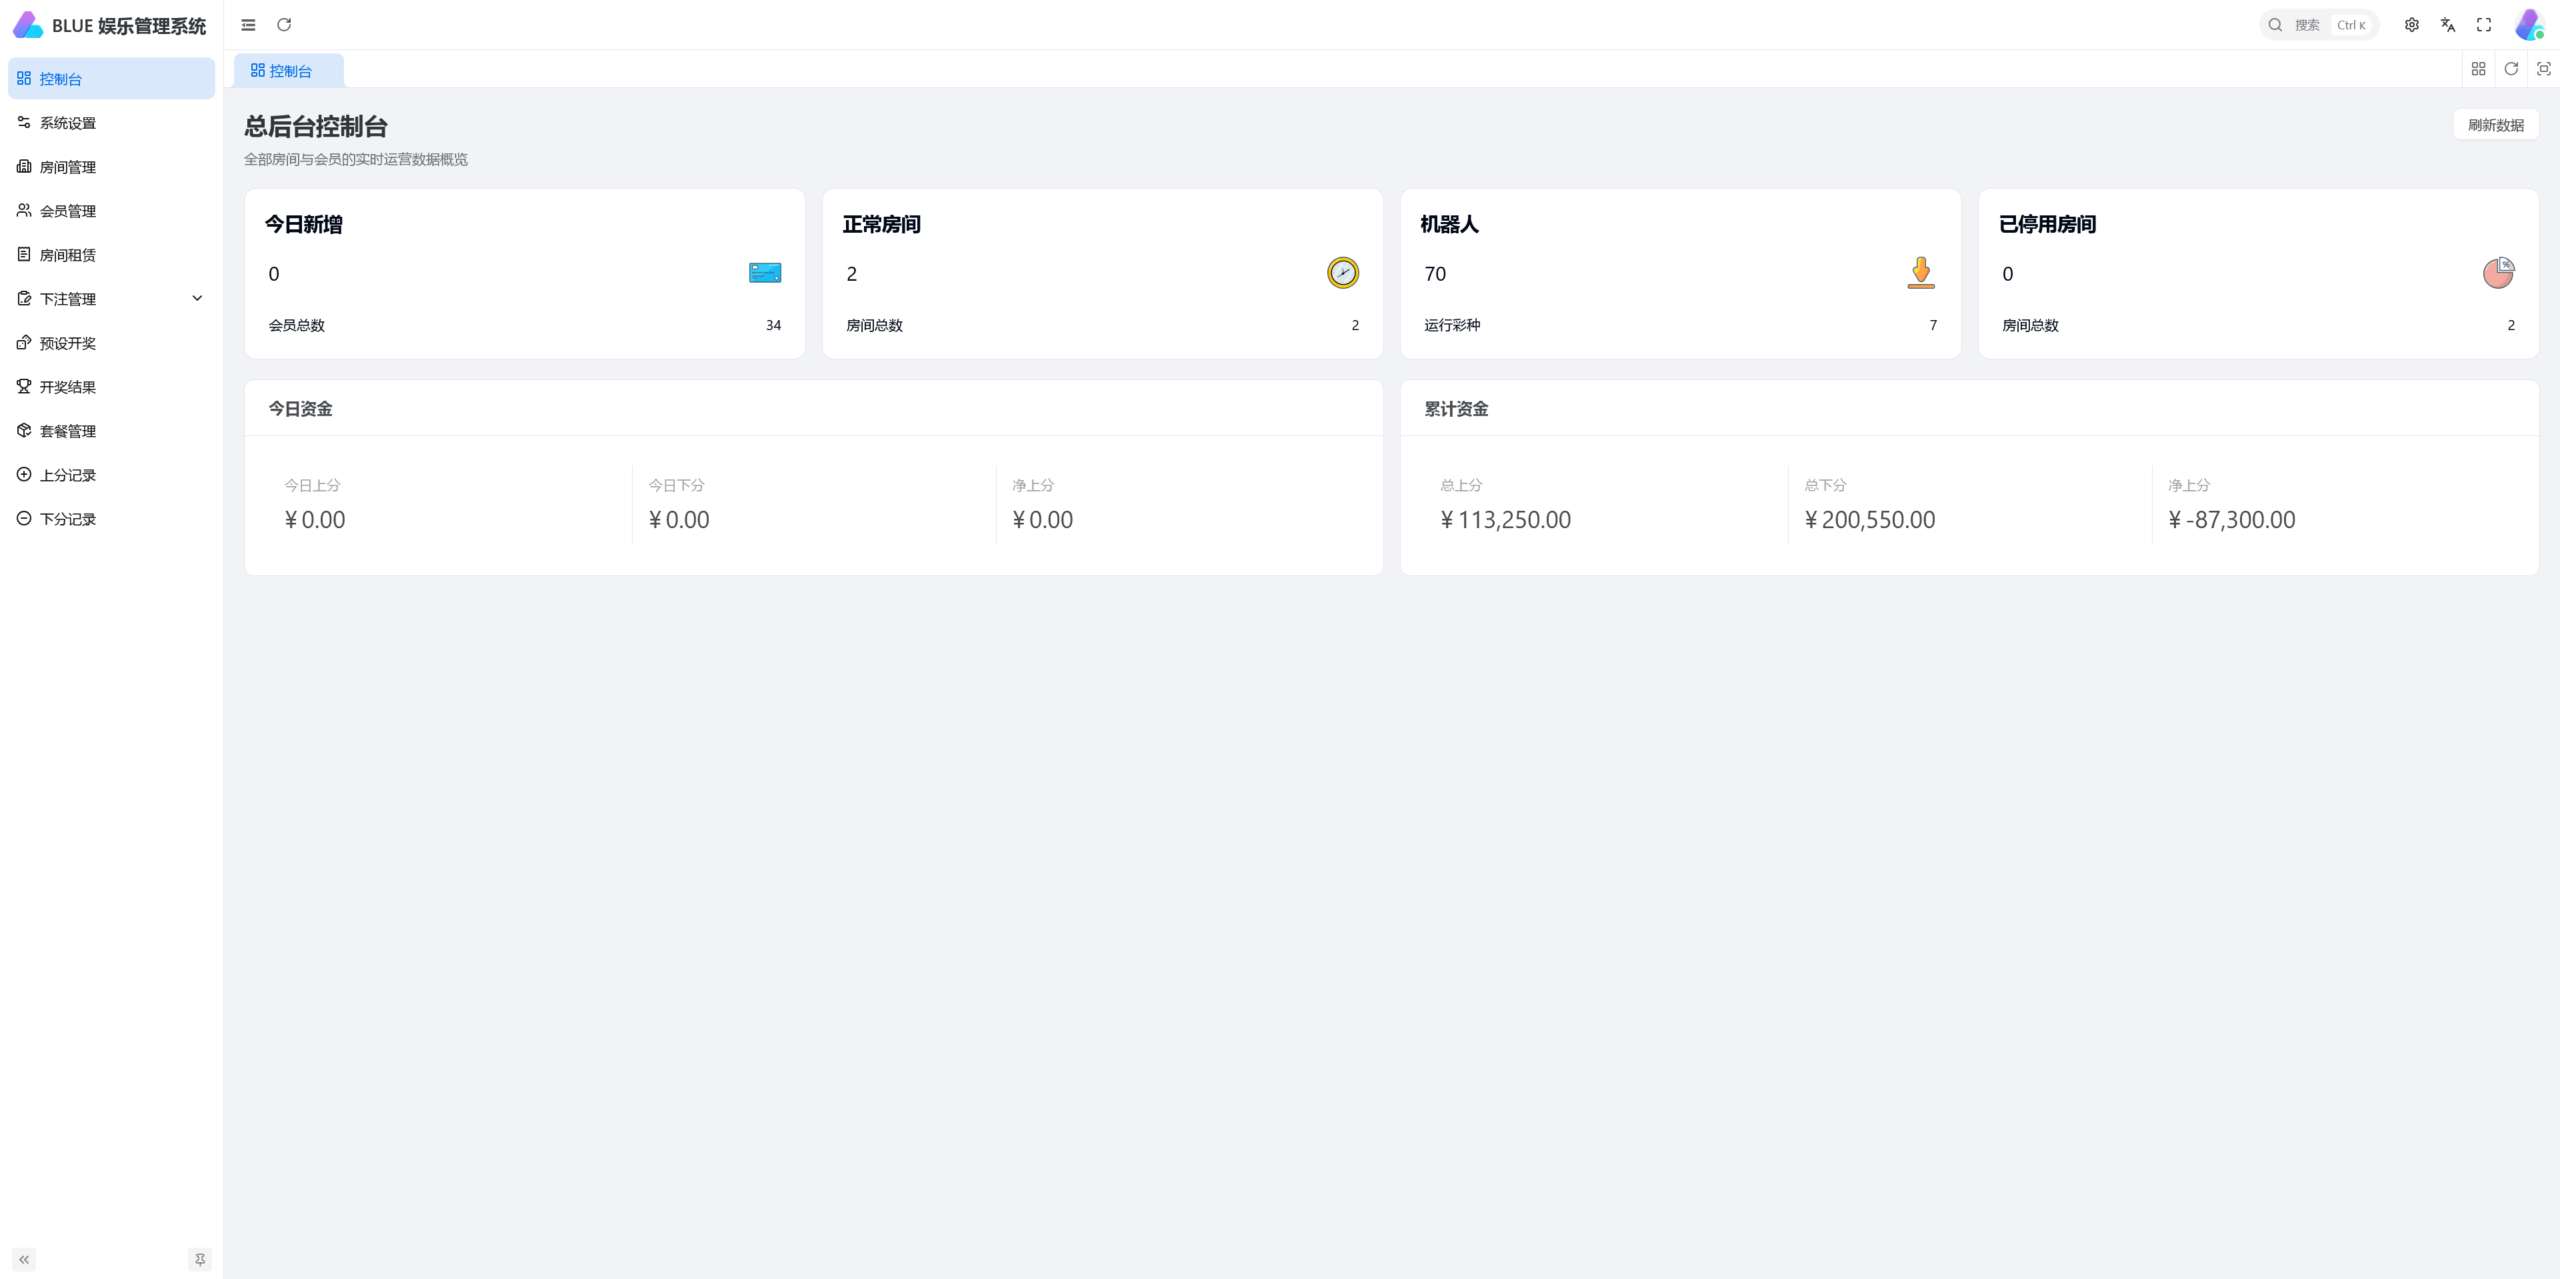Click the download arrow icon in 机器人 card
The height and width of the screenshot is (1279, 2560).
tap(1921, 273)
